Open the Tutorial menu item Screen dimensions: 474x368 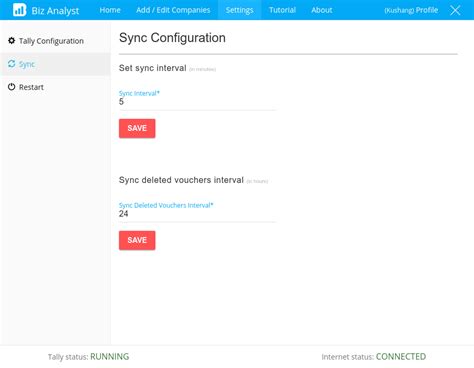pyautogui.click(x=282, y=10)
